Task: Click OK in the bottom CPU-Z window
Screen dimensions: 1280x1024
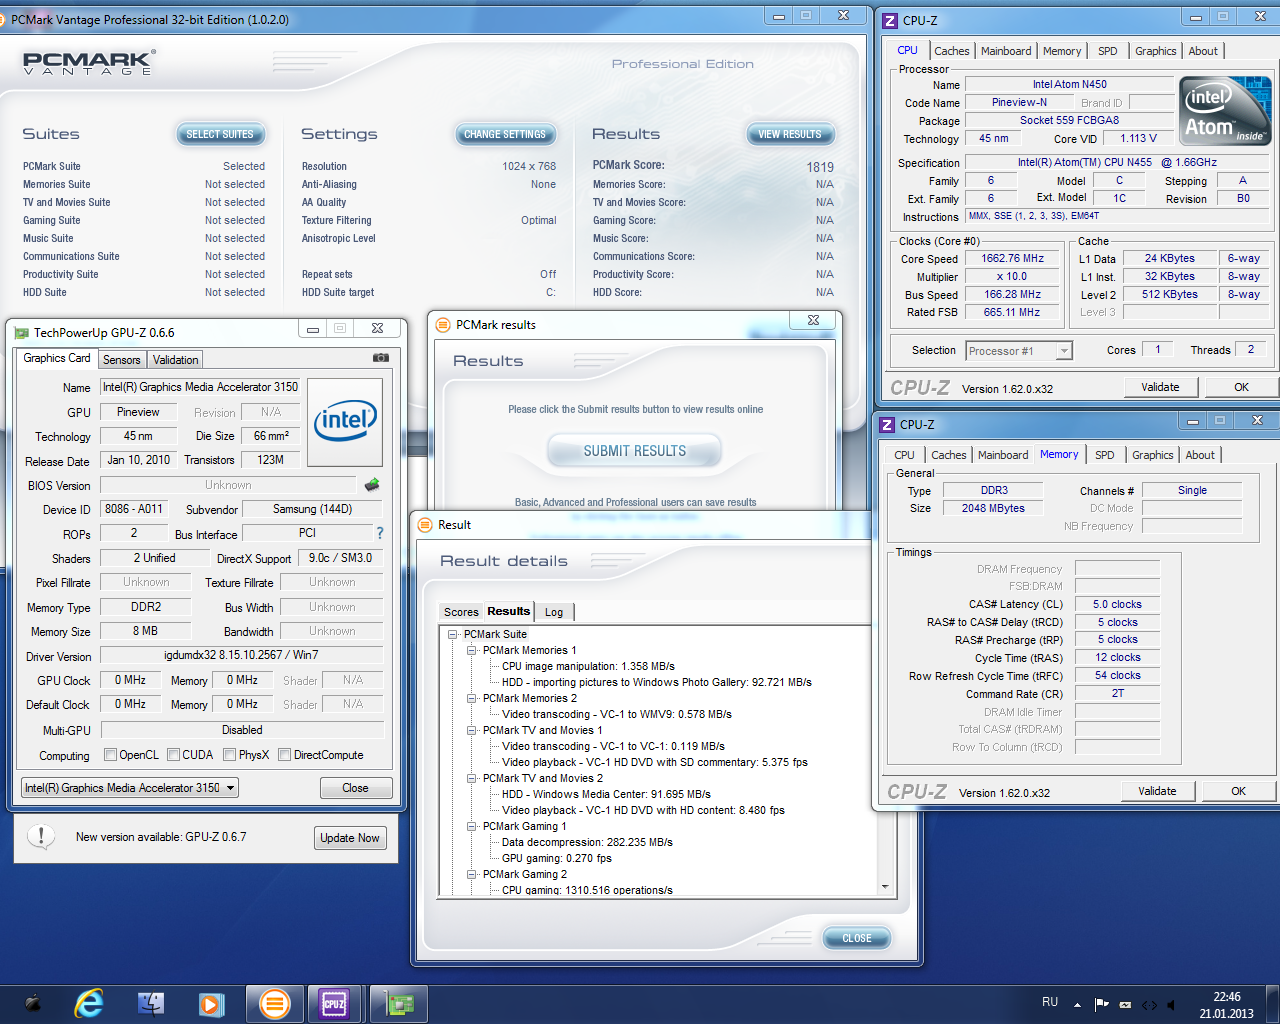Action: click(x=1238, y=791)
